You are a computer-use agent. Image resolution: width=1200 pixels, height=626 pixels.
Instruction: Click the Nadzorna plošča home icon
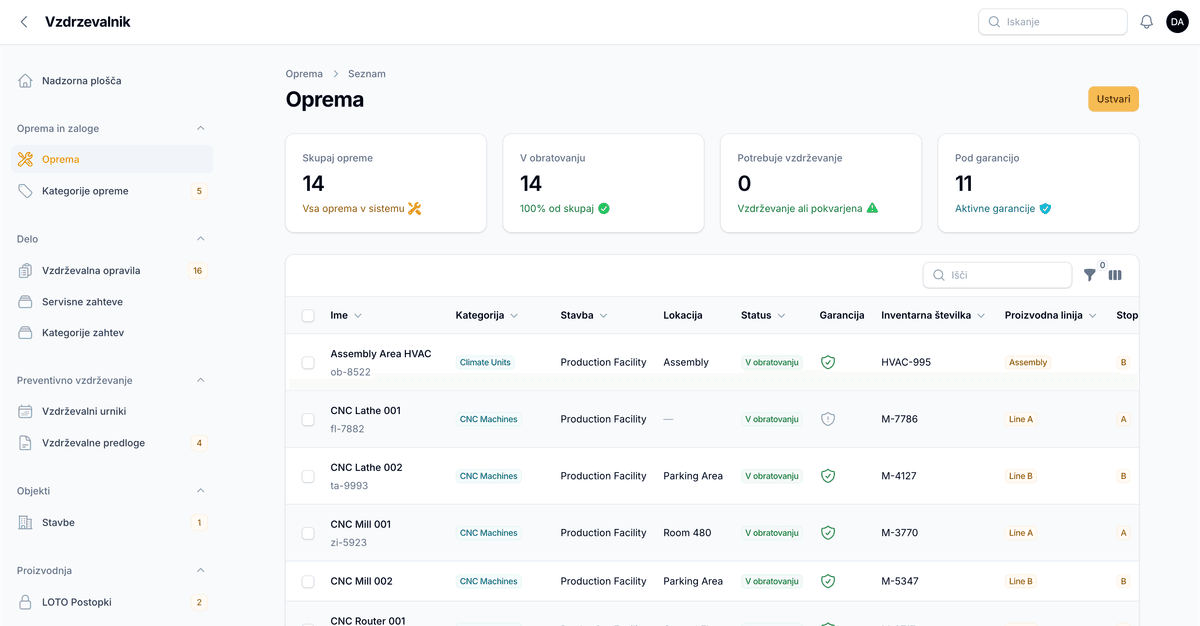point(25,81)
